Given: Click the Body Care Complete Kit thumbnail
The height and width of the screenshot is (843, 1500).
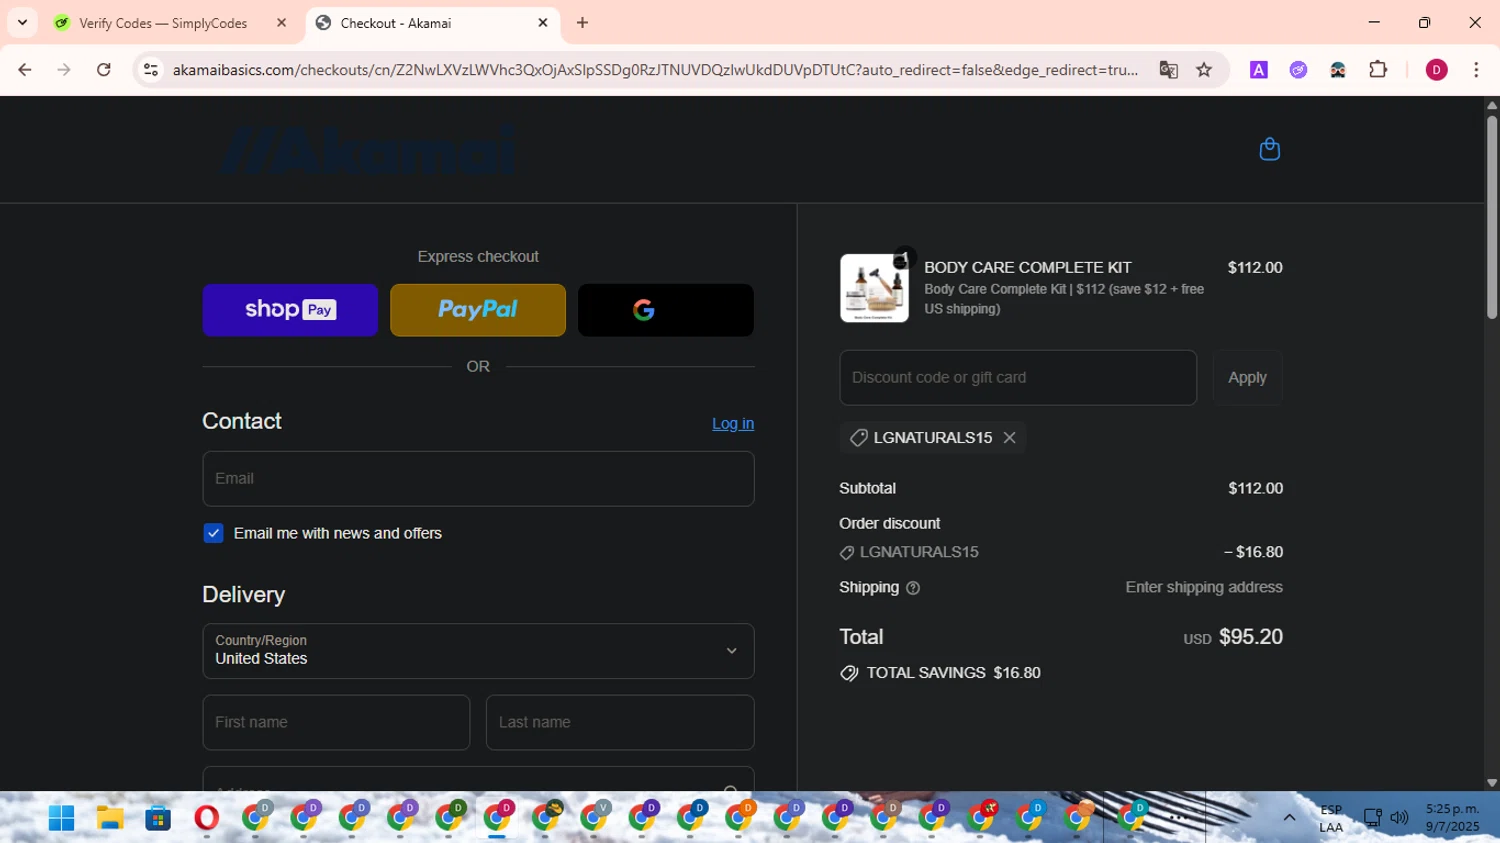Looking at the screenshot, I should point(874,288).
